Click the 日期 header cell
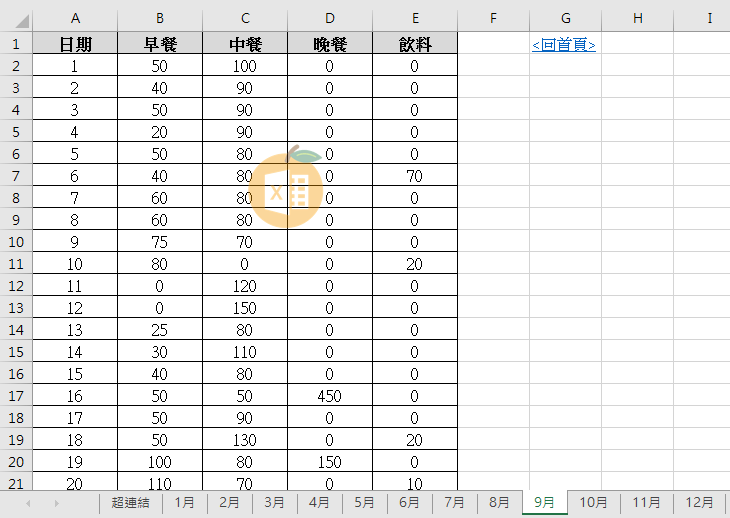The height and width of the screenshot is (518, 730). tap(75, 44)
